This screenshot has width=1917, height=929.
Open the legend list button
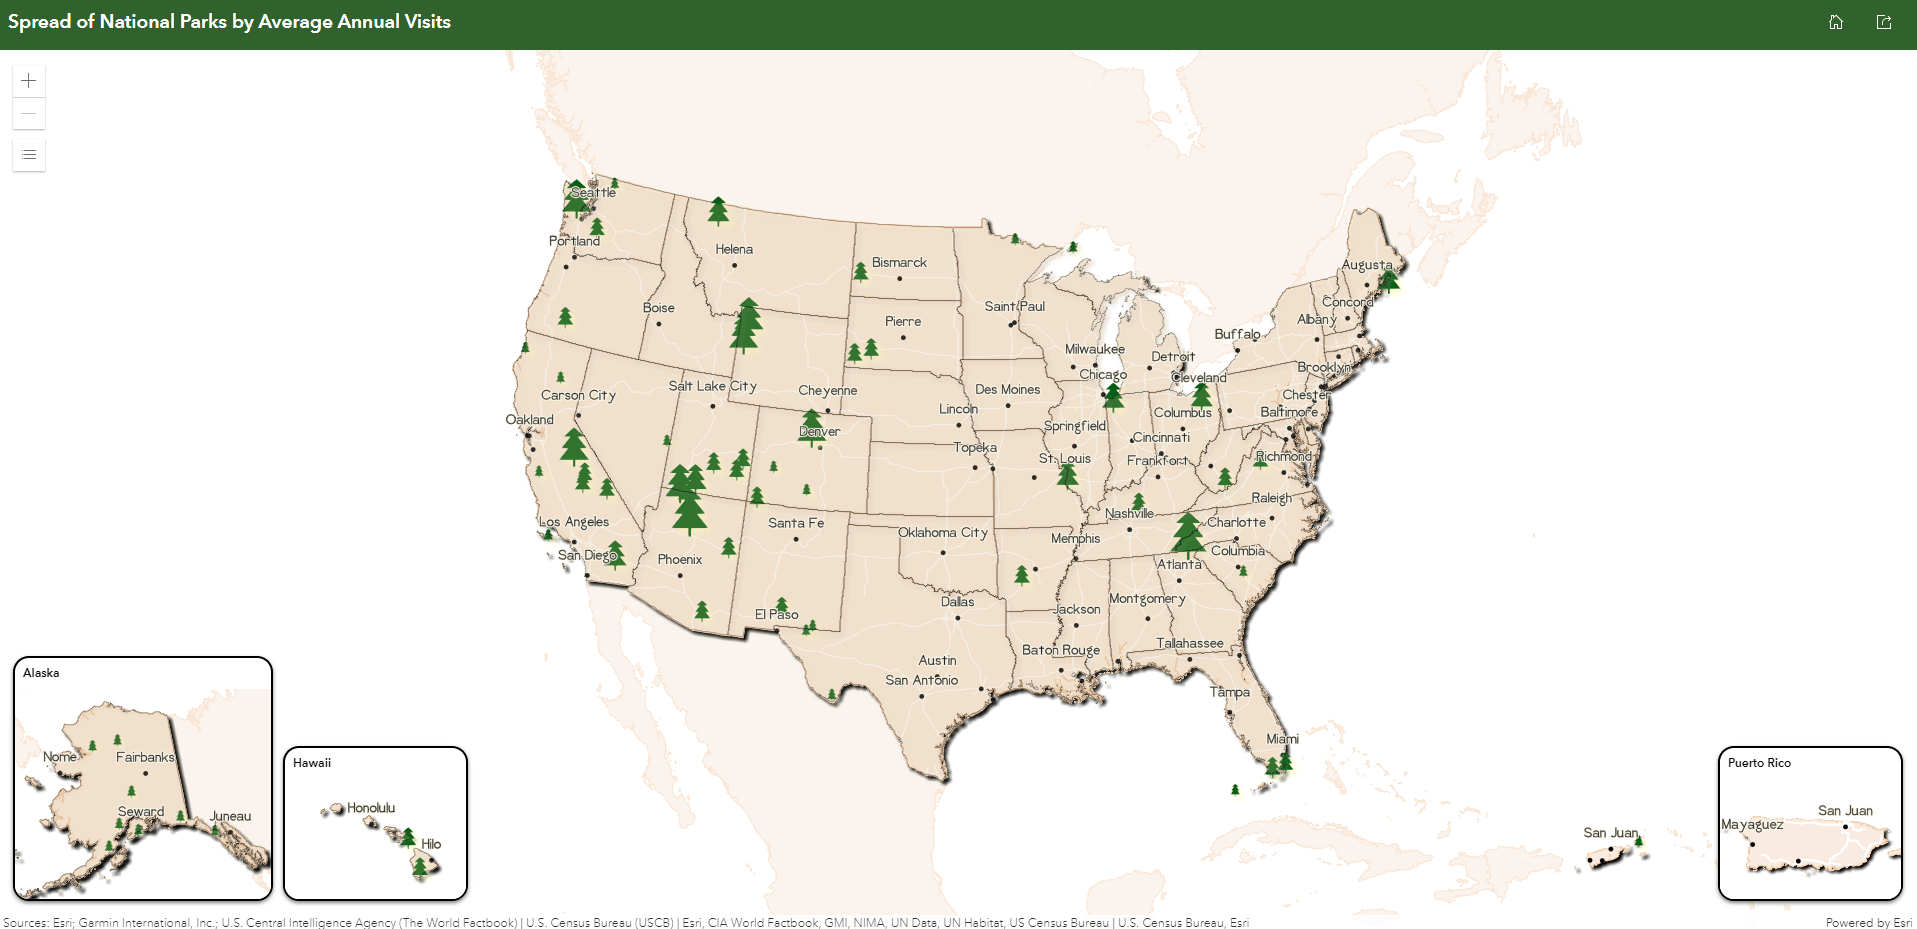point(29,155)
